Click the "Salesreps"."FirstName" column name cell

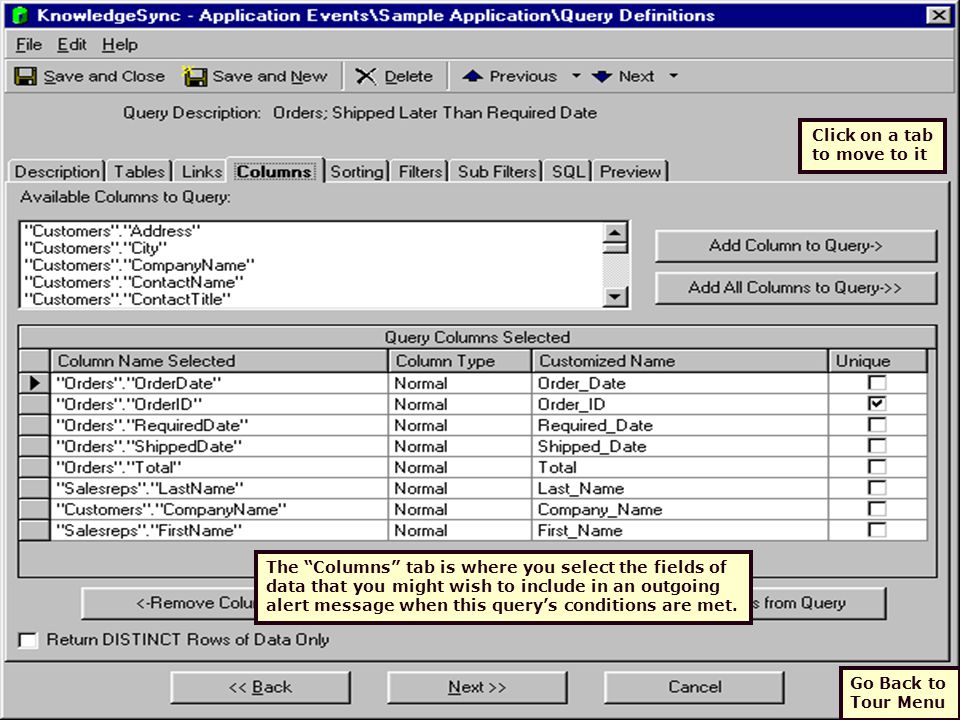click(x=219, y=530)
